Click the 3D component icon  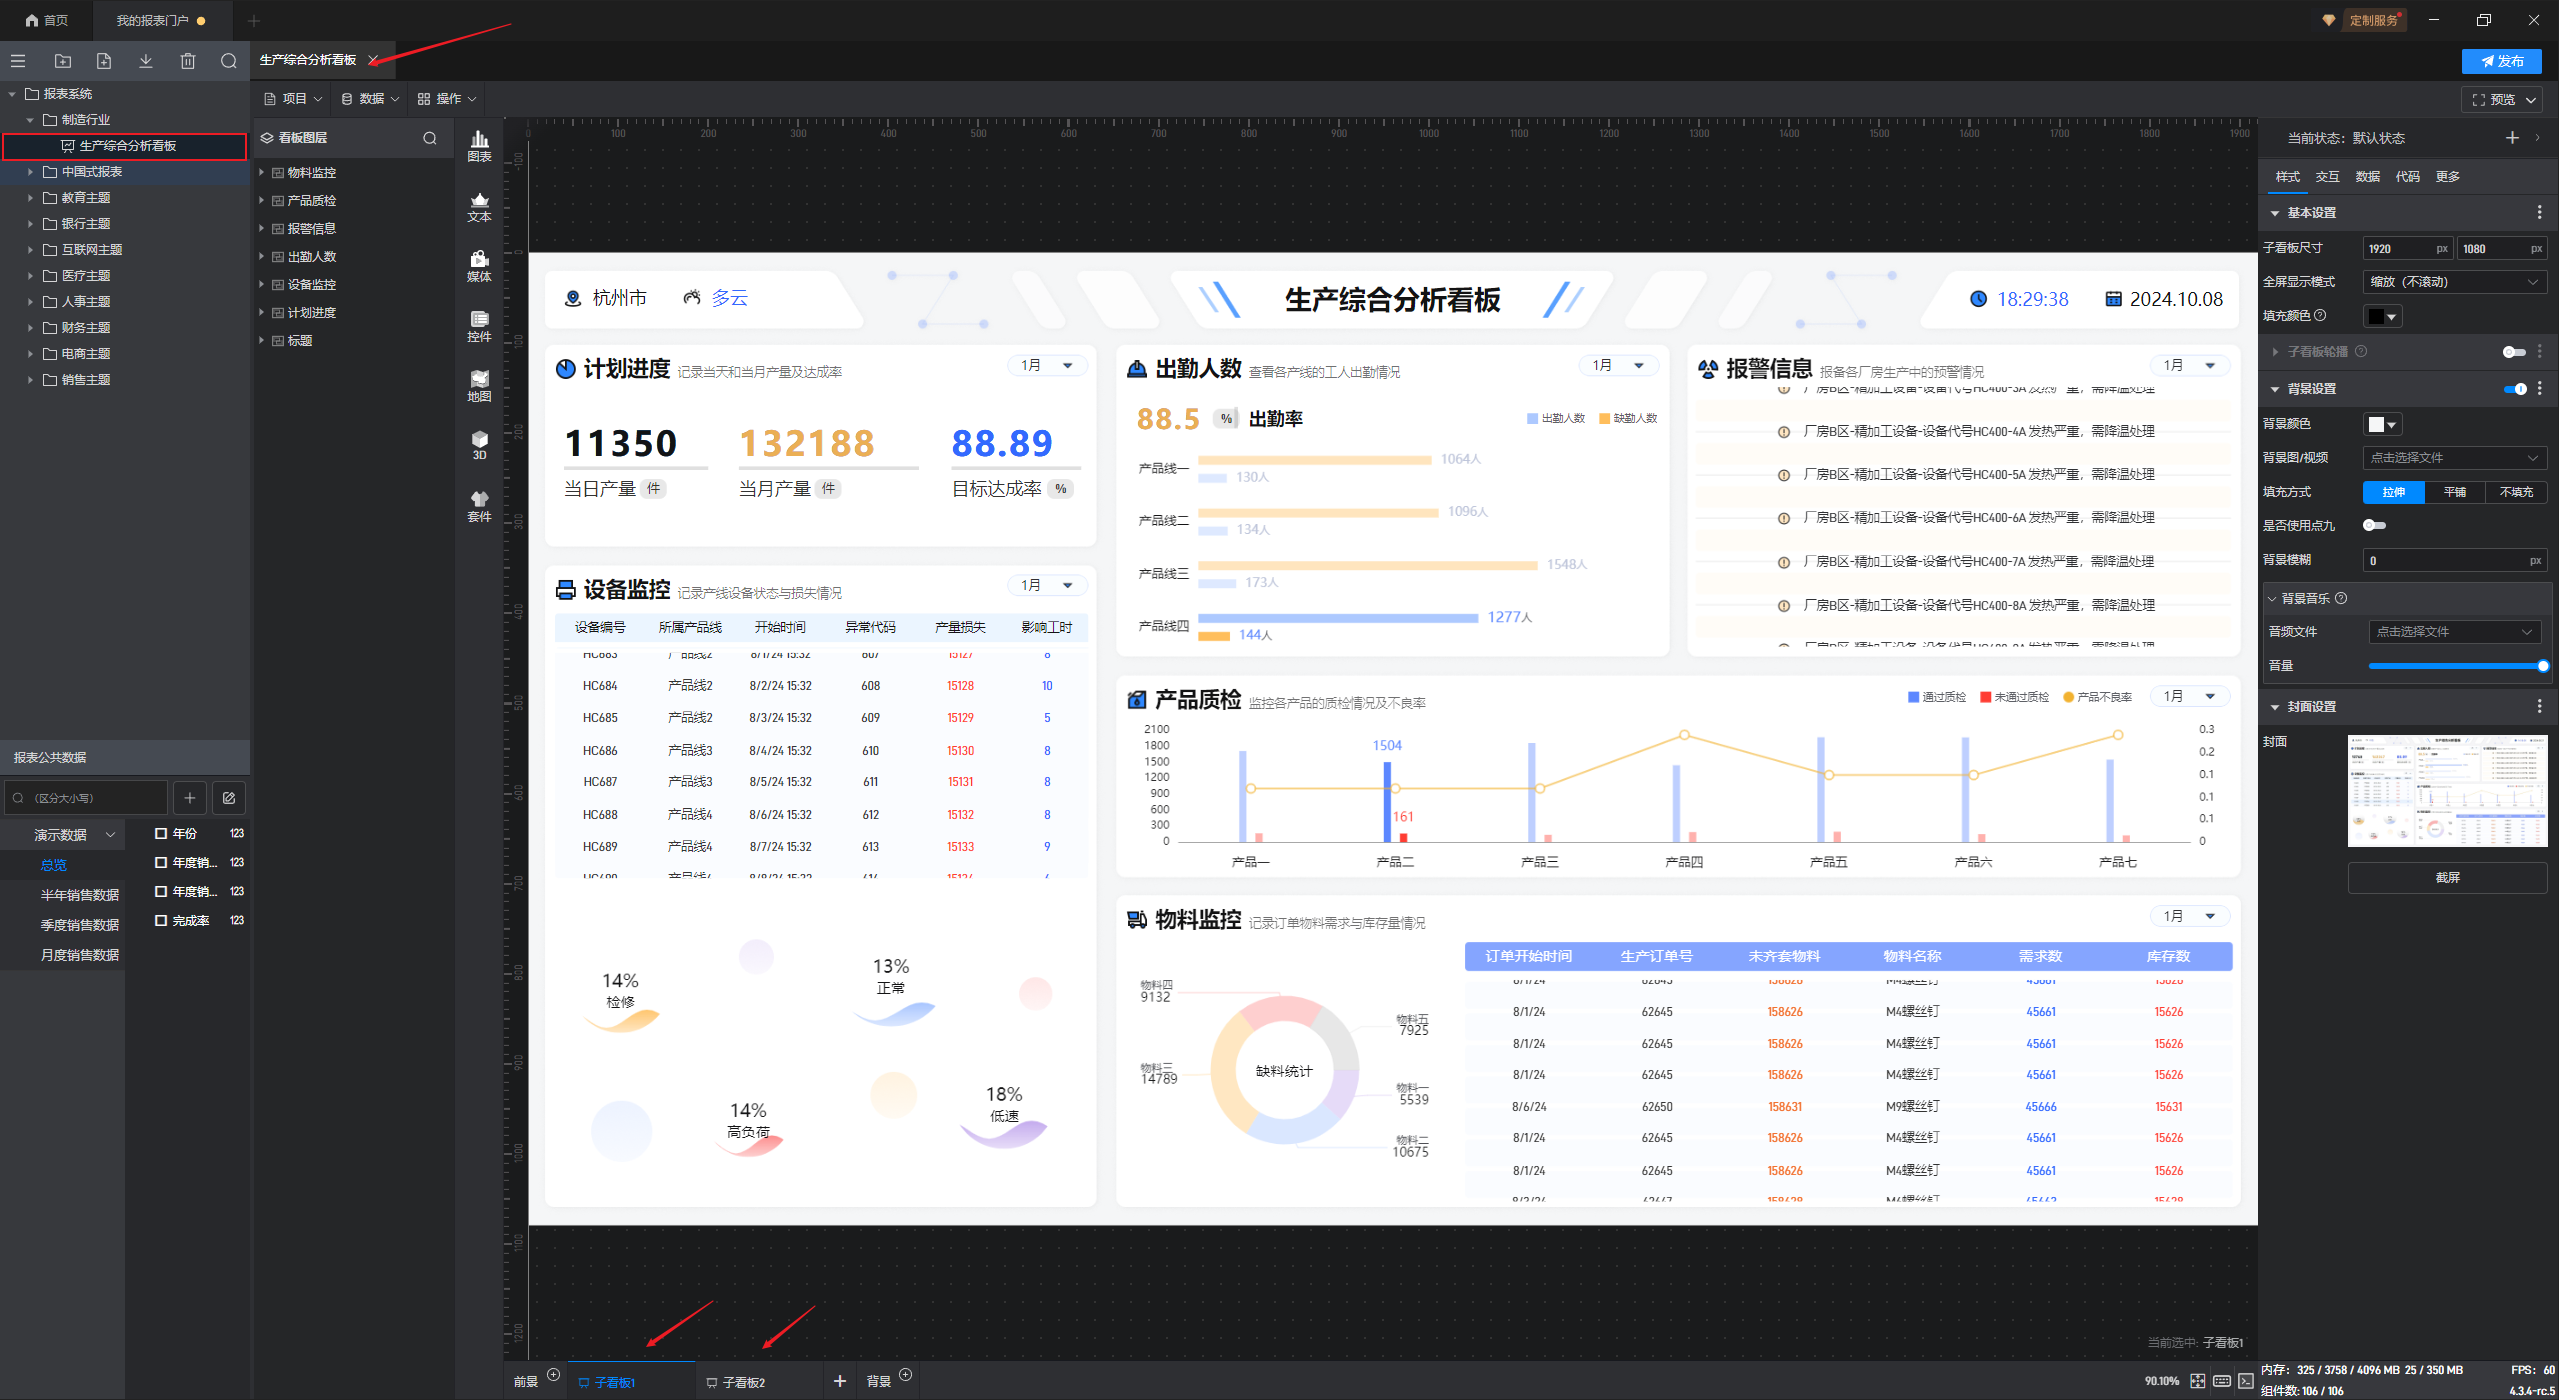coord(479,445)
